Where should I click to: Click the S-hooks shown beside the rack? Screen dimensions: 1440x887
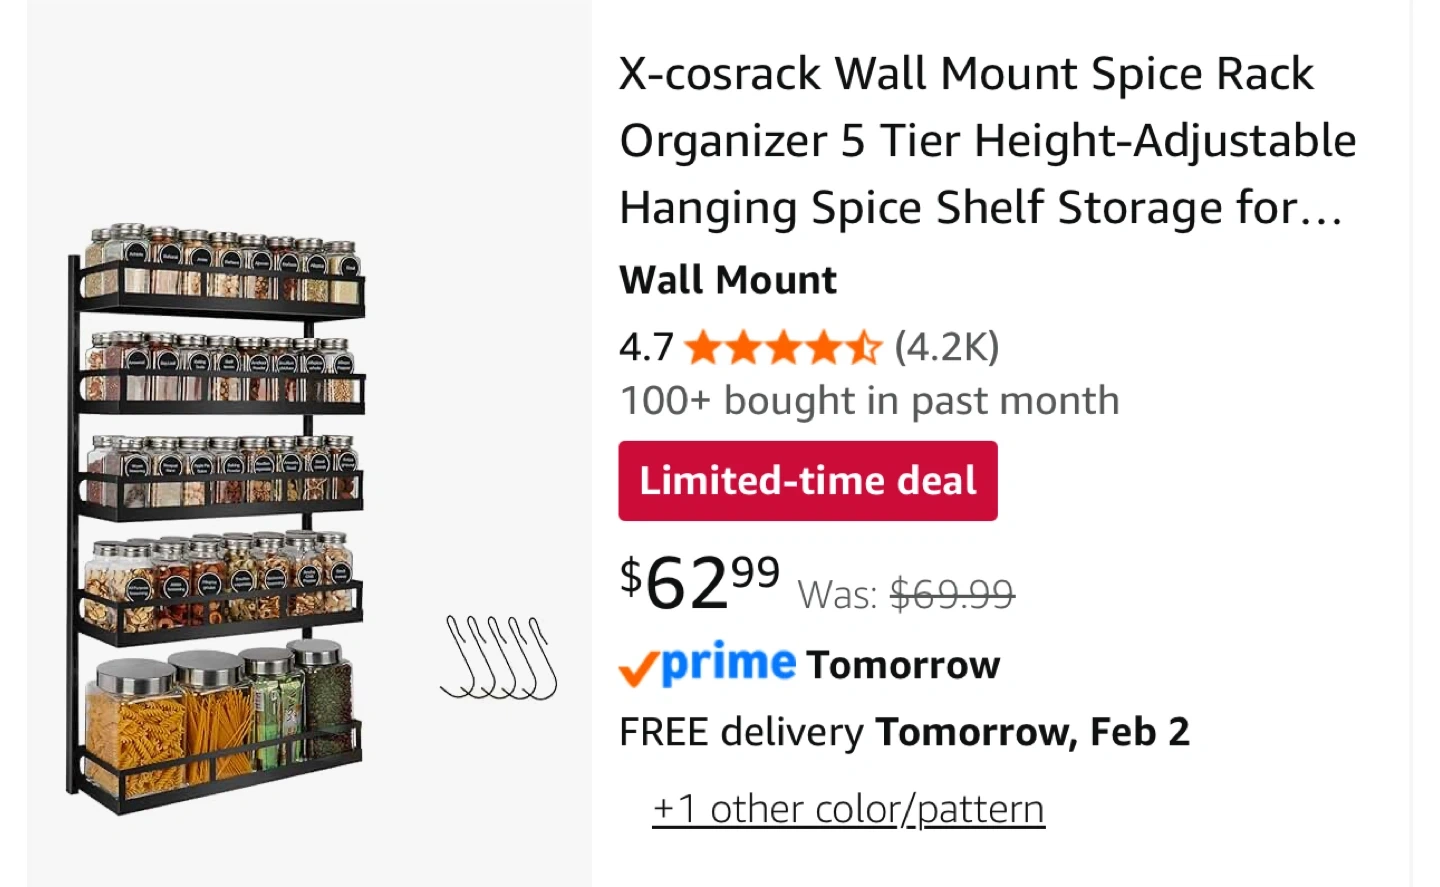pyautogui.click(x=499, y=657)
